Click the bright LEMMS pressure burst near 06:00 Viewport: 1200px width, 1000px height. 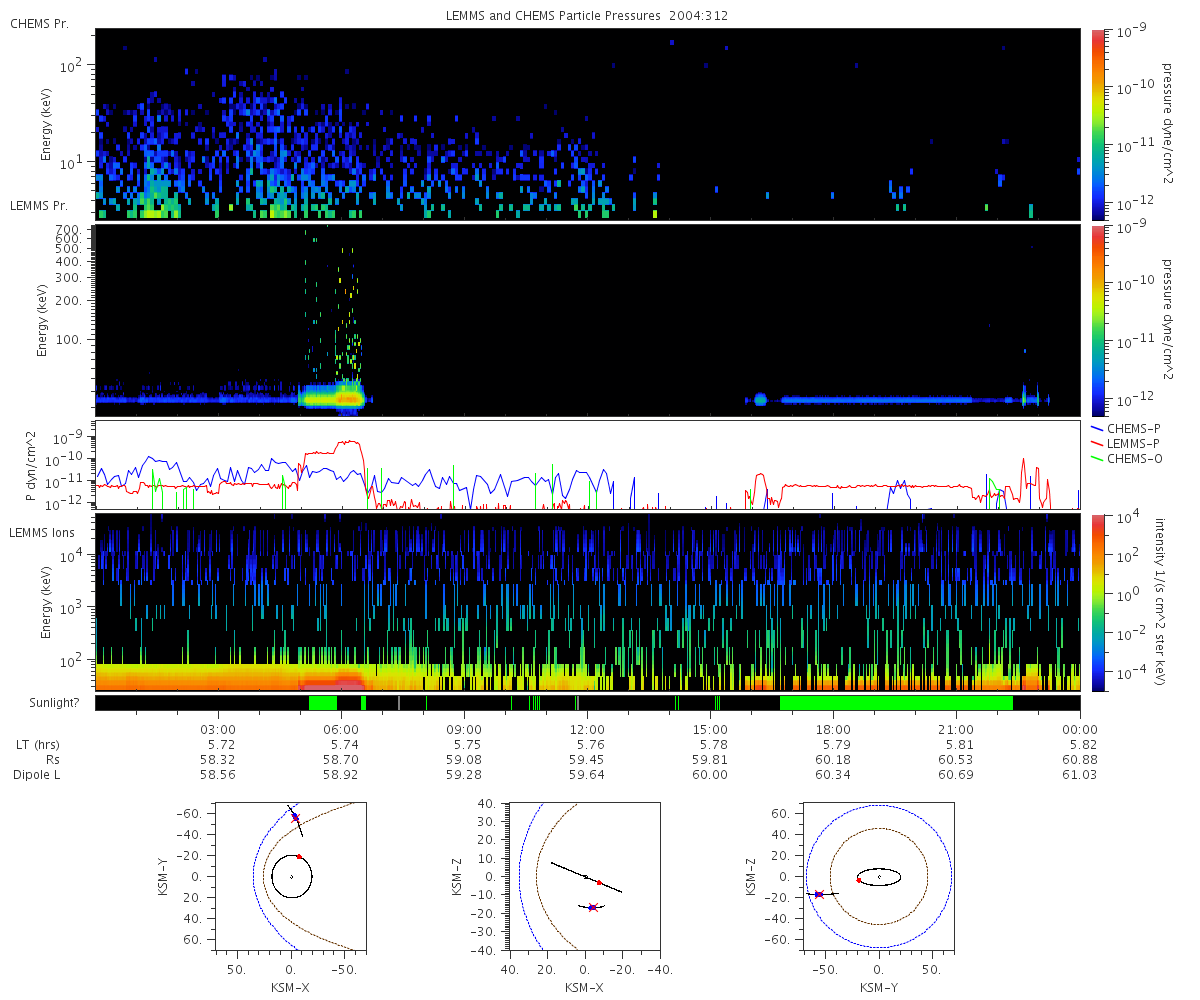tap(335, 398)
